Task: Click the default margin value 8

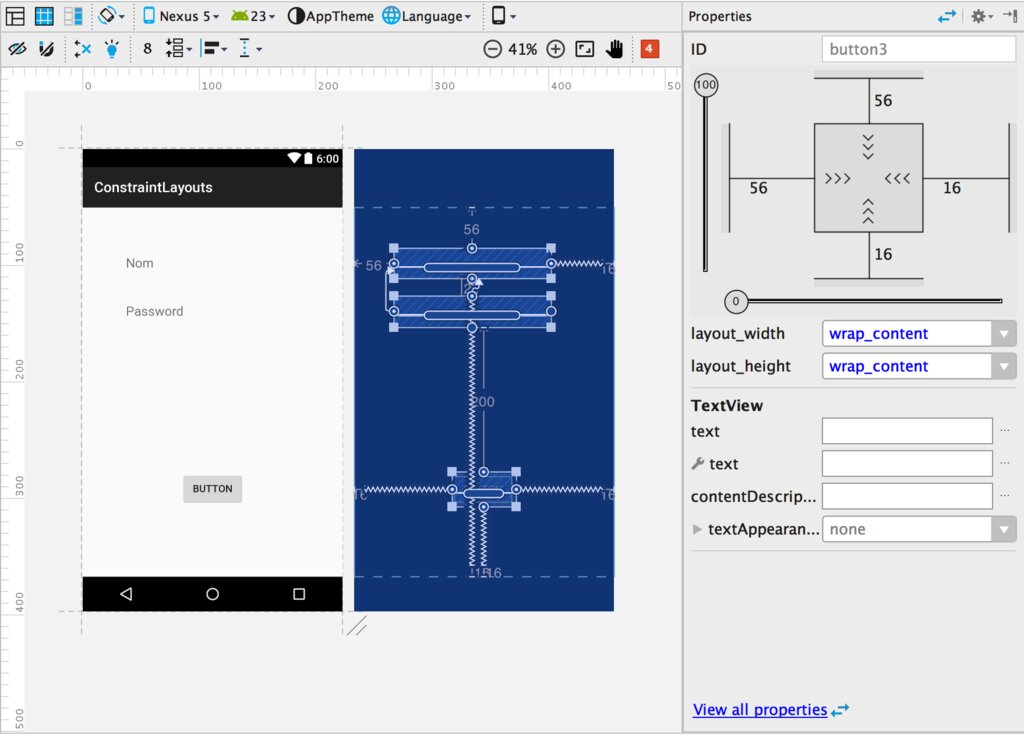Action: point(148,48)
